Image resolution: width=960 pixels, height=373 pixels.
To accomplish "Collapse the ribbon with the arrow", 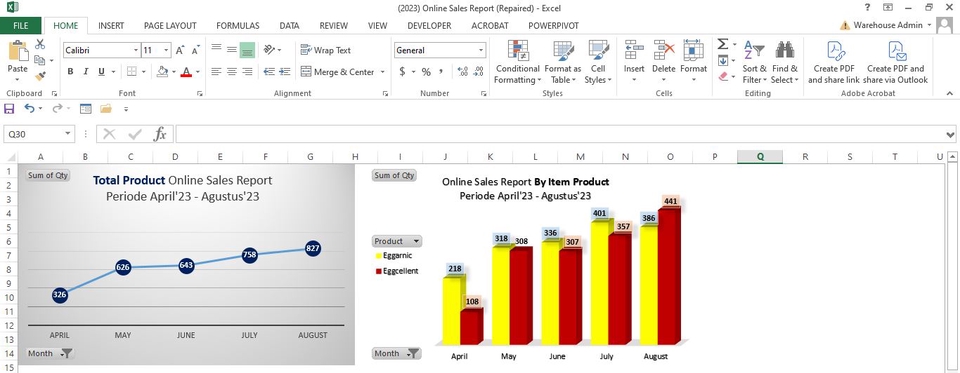I will point(950,93).
